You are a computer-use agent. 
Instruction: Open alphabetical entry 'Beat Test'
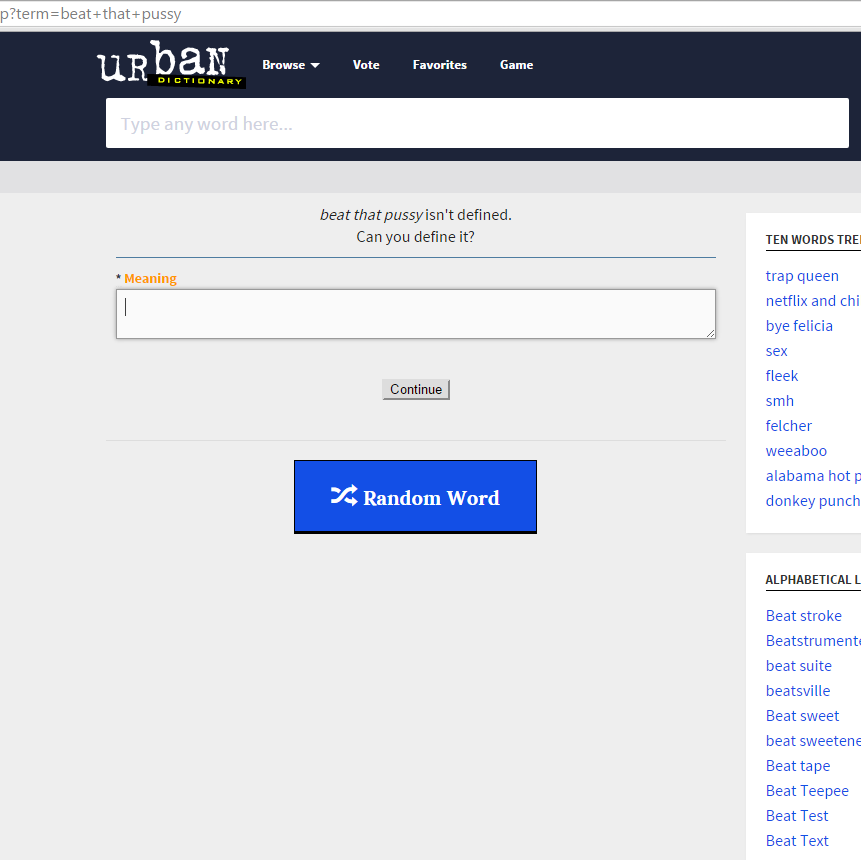(x=797, y=816)
